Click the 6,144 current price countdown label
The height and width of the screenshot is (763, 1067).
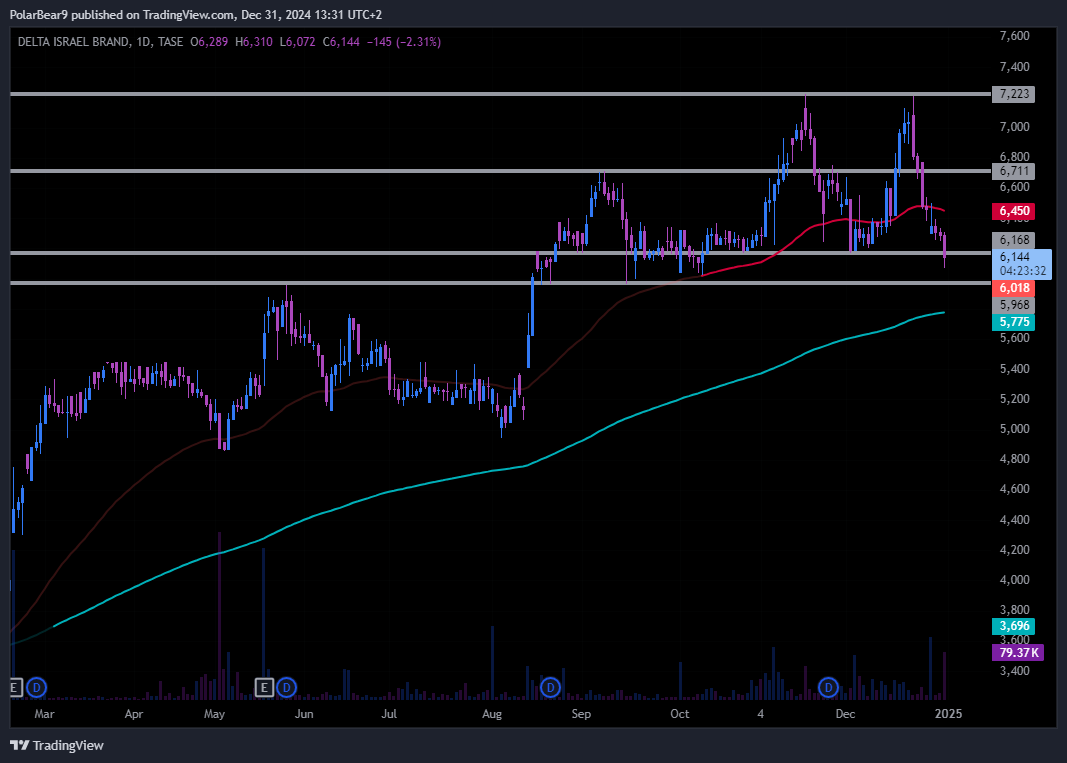click(1022, 264)
